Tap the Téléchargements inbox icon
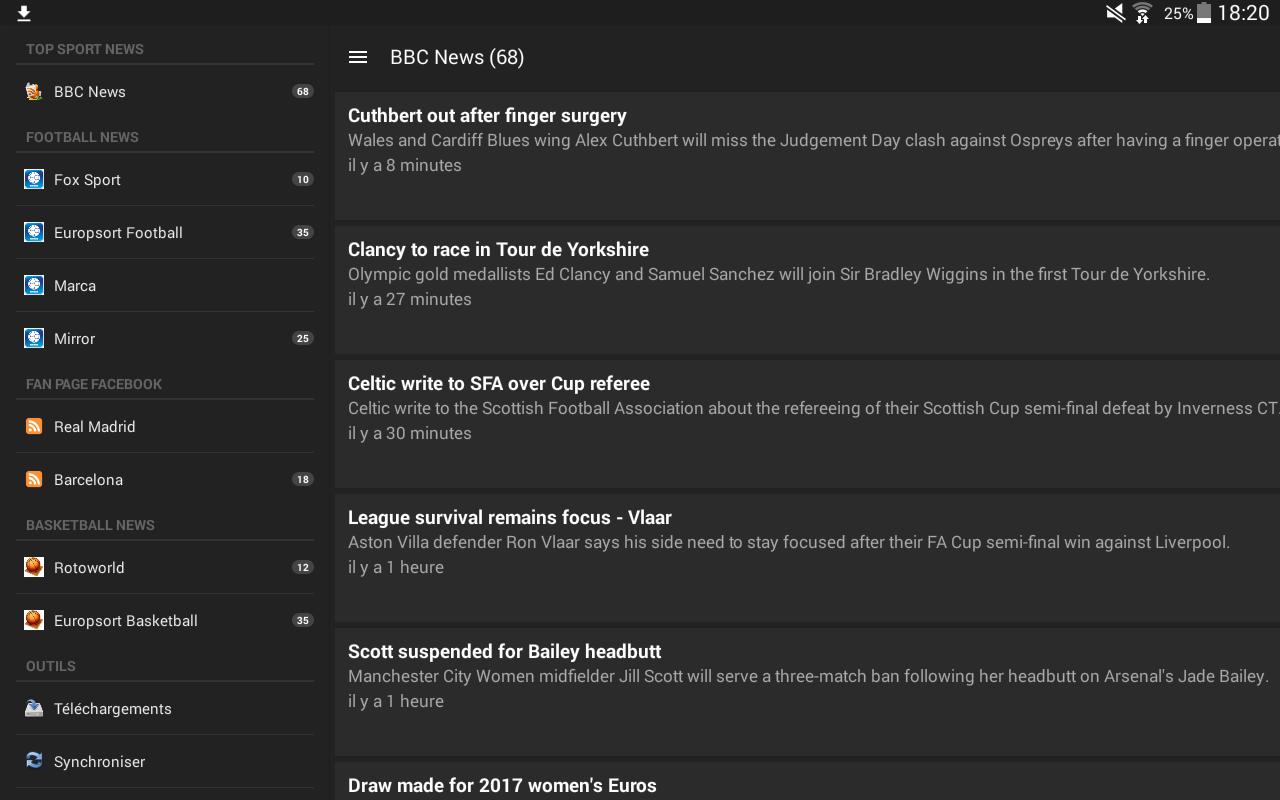Screen dimensions: 1280x800 [34, 709]
